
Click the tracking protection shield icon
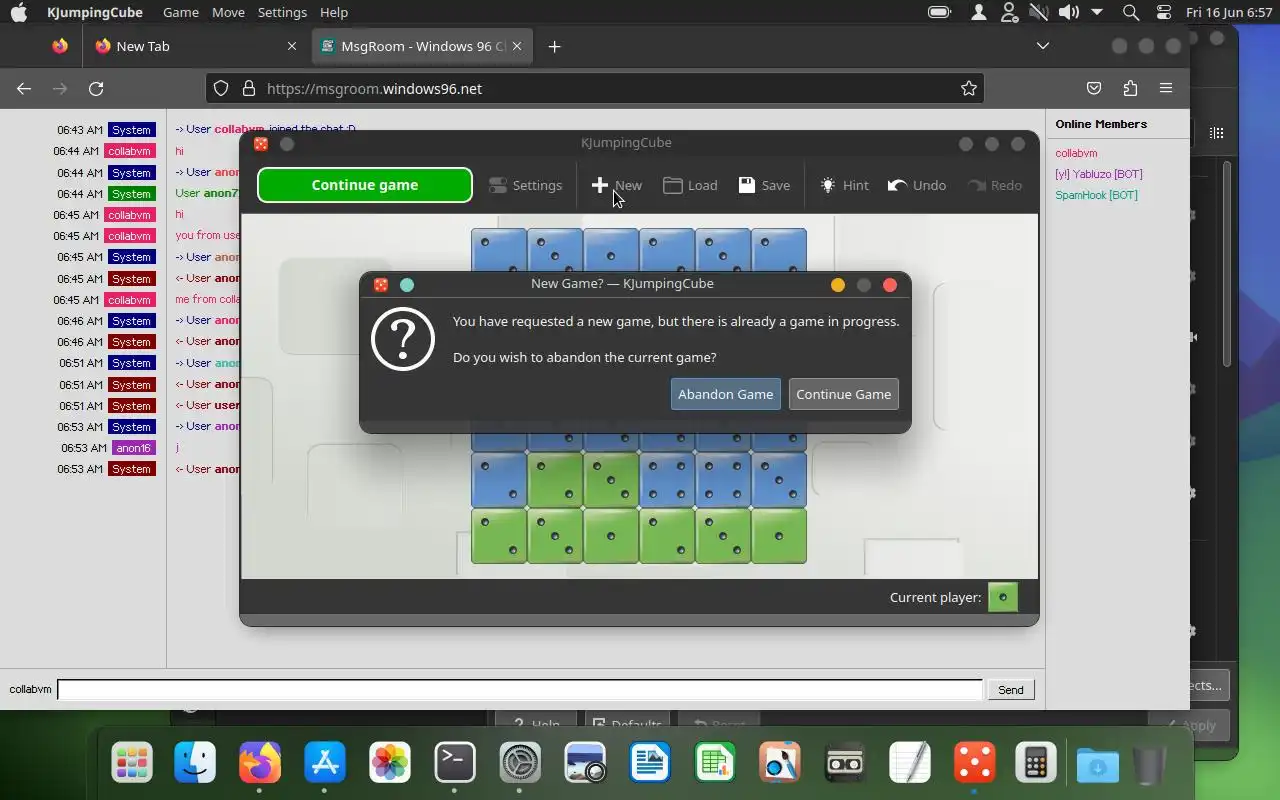click(221, 88)
